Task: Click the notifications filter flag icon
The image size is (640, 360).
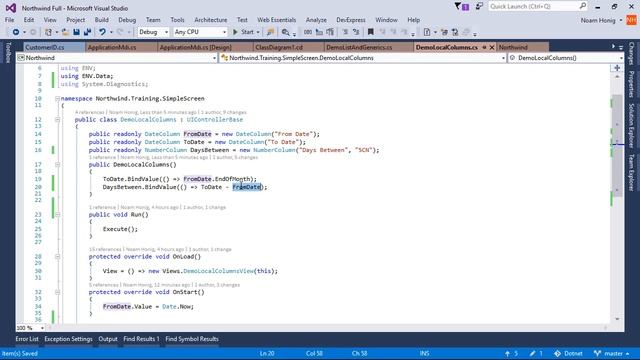Action: pyautogui.click(x=458, y=6)
